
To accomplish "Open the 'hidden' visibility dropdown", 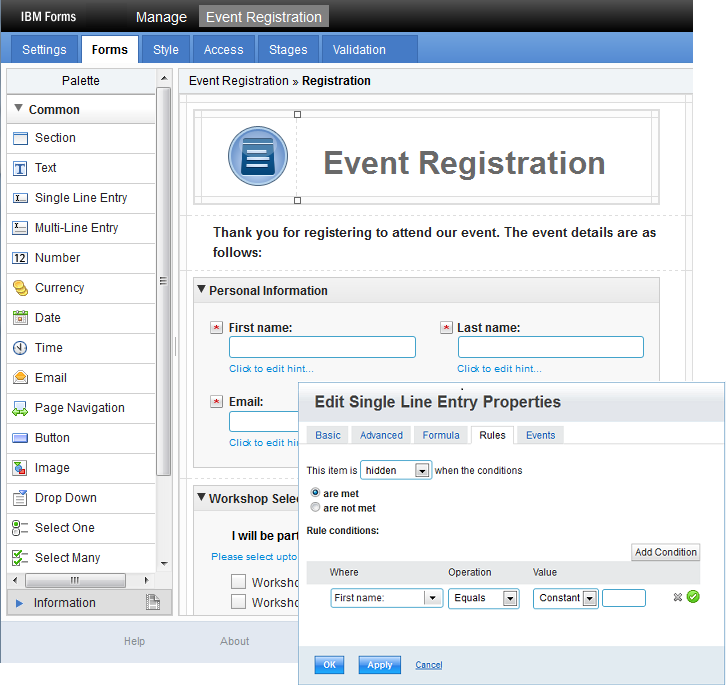I will (x=422, y=470).
